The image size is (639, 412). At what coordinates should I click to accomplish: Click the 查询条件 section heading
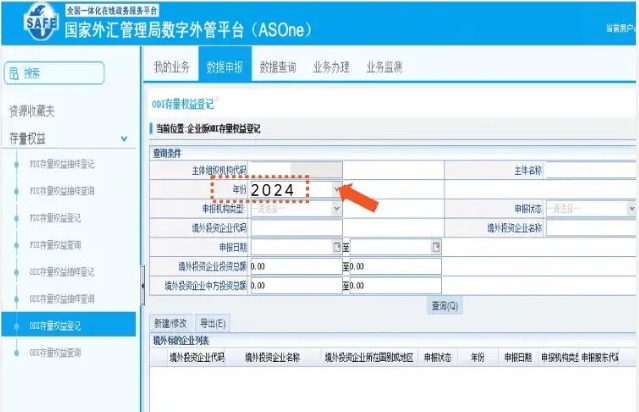167,154
